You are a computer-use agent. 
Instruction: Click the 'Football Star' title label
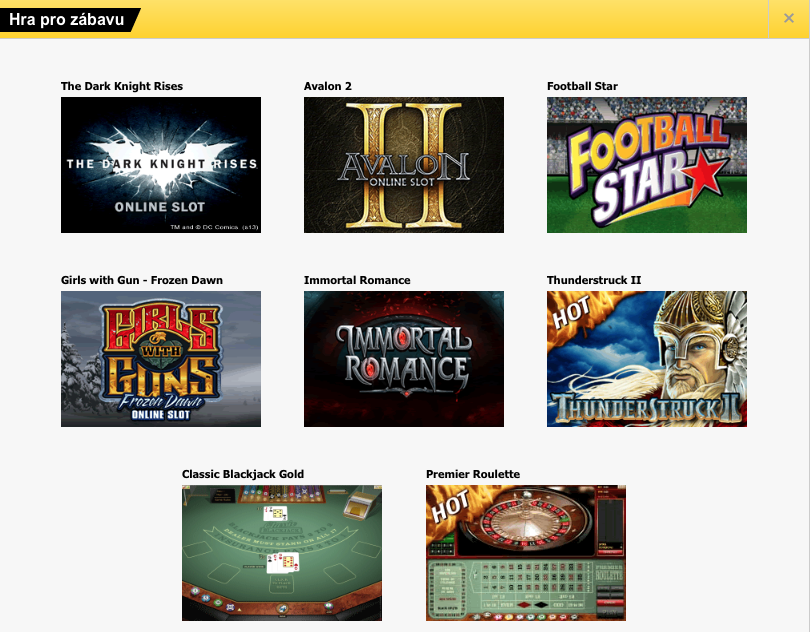coord(582,86)
